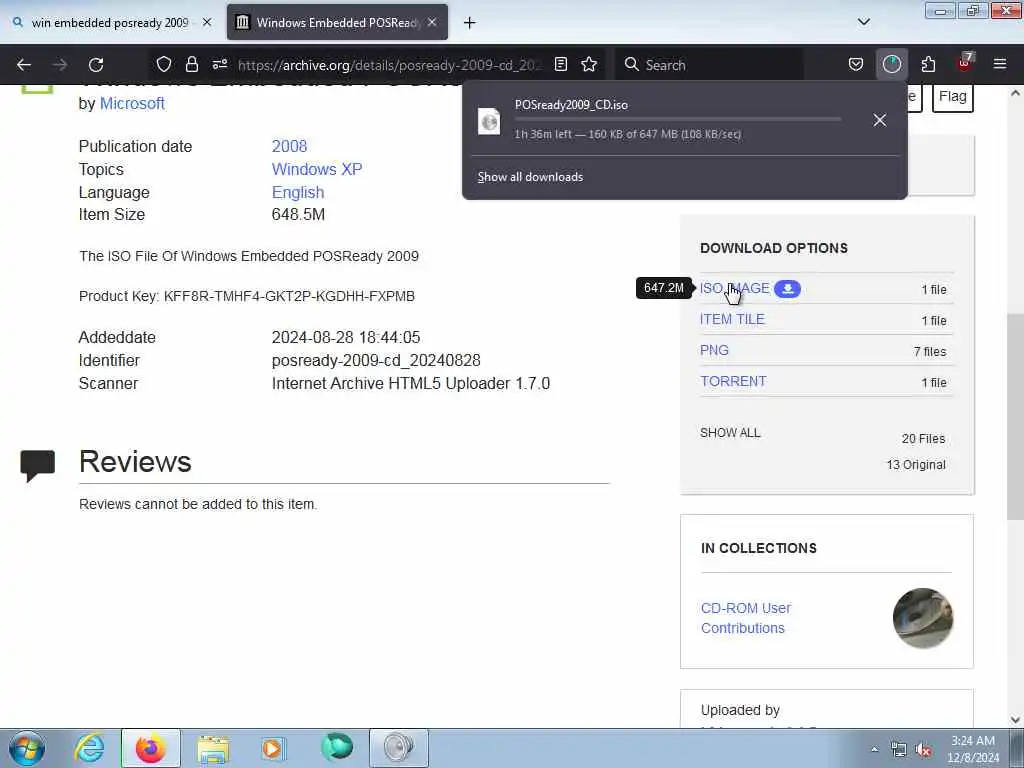
Task: Open the tracking protection shield icon
Action: click(164, 64)
